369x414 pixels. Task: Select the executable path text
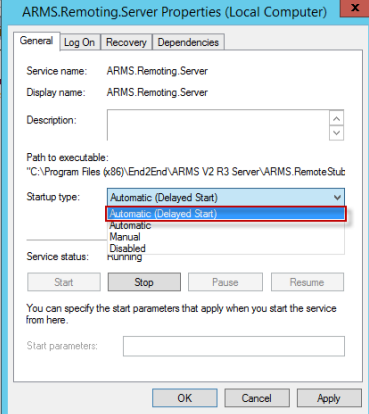[186, 172]
